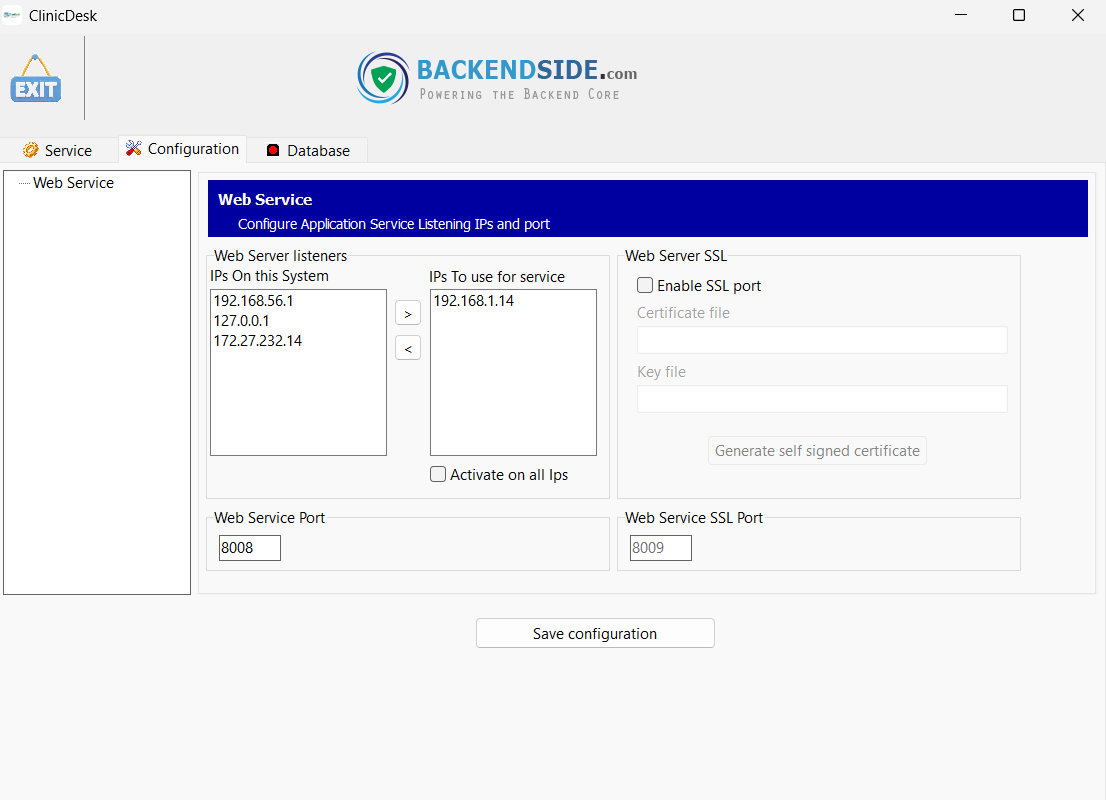
Task: Click the Web Service Port field
Action: tap(250, 548)
